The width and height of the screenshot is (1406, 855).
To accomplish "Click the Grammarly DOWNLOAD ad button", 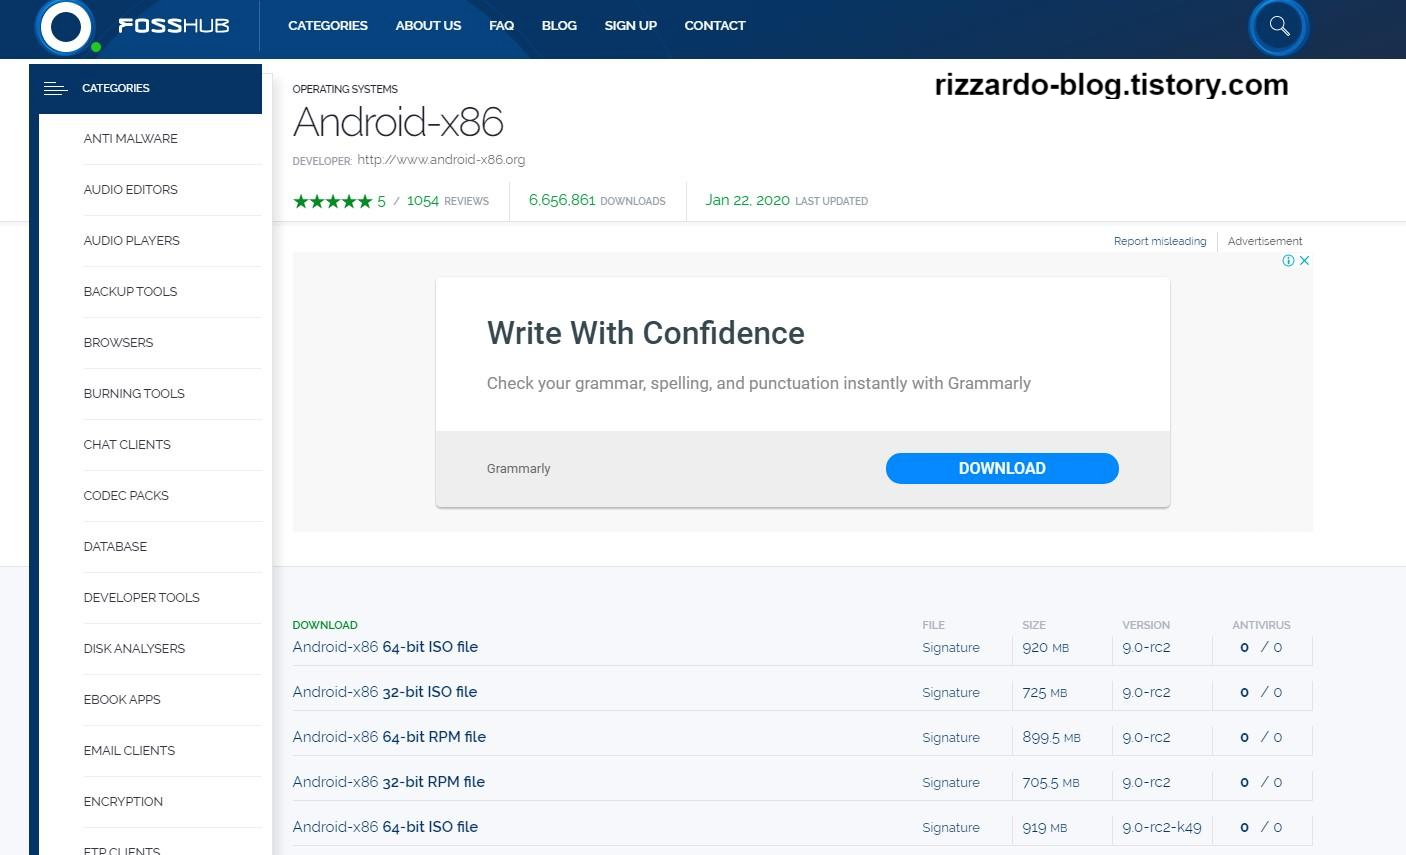I will (x=1002, y=468).
